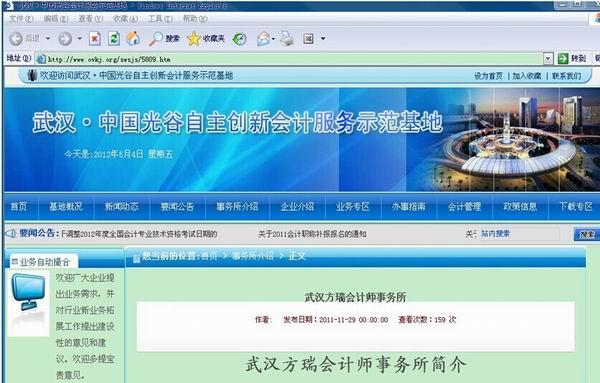The image size is (600, 383).
Task: Expand the Back button history arrow
Action: [x=48, y=39]
